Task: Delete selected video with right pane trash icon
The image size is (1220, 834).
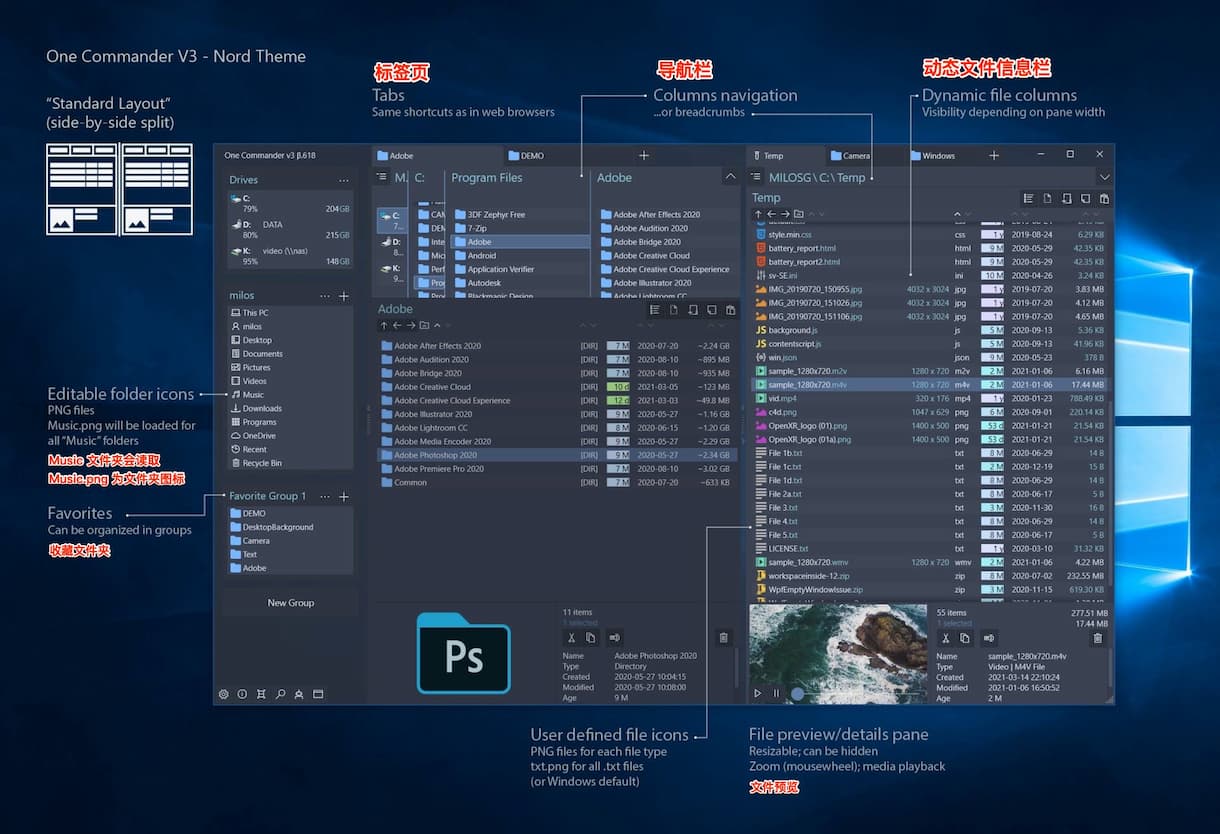Action: 1098,638
